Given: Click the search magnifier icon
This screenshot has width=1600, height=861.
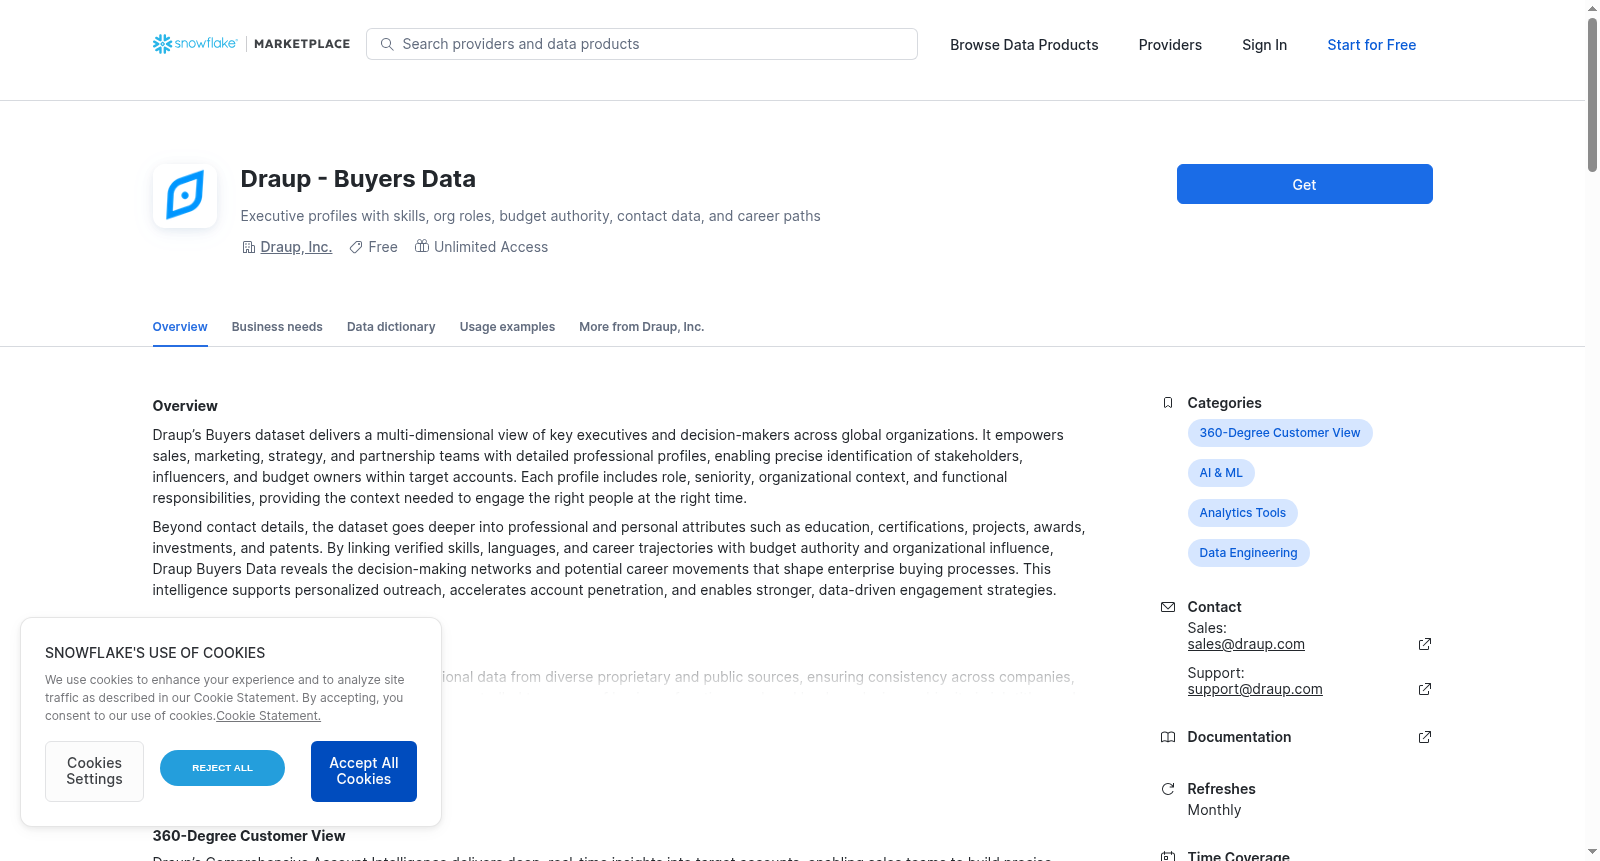Looking at the screenshot, I should [x=387, y=44].
